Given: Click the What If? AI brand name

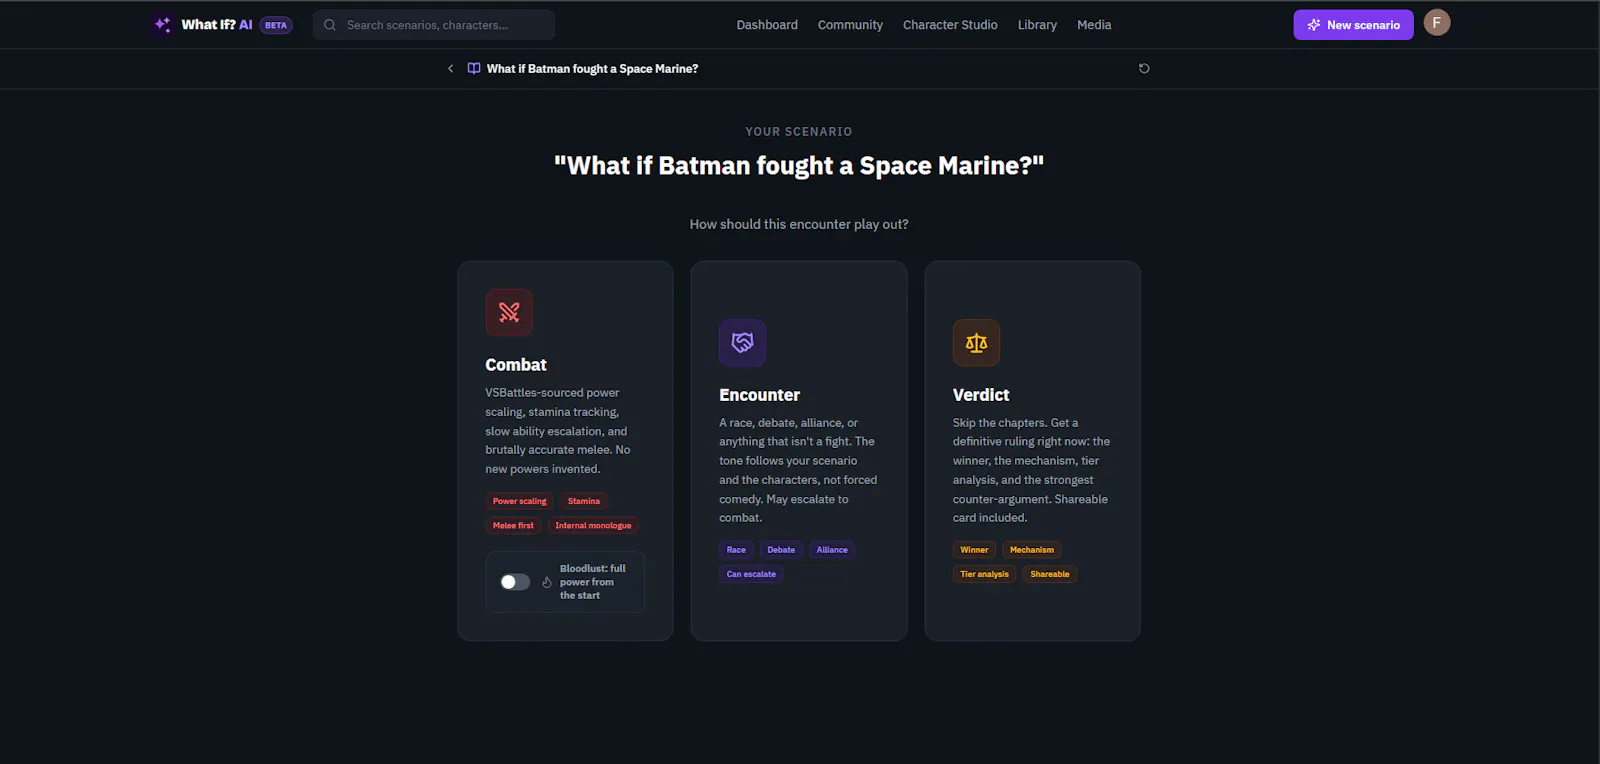Looking at the screenshot, I should (217, 25).
